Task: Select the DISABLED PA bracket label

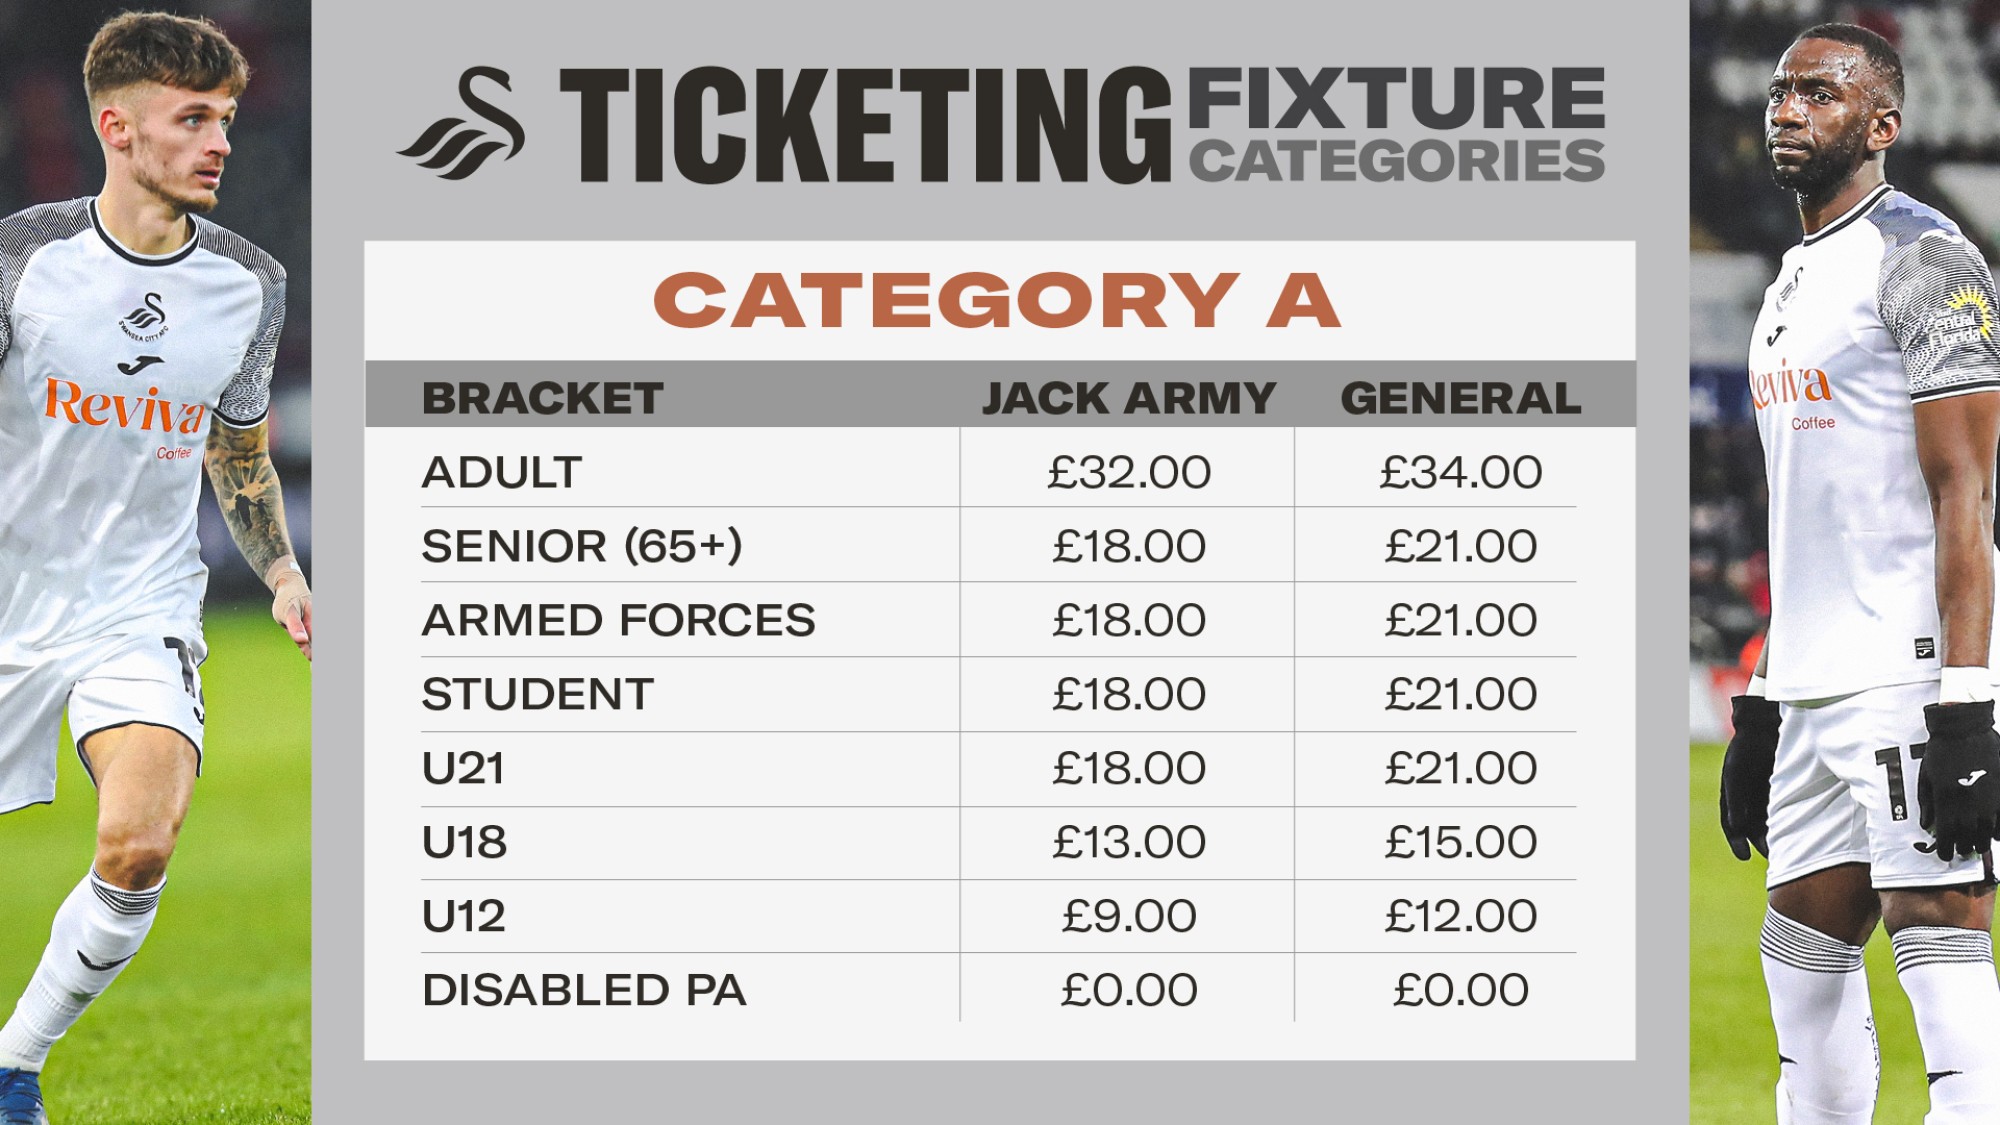Action: coord(584,990)
